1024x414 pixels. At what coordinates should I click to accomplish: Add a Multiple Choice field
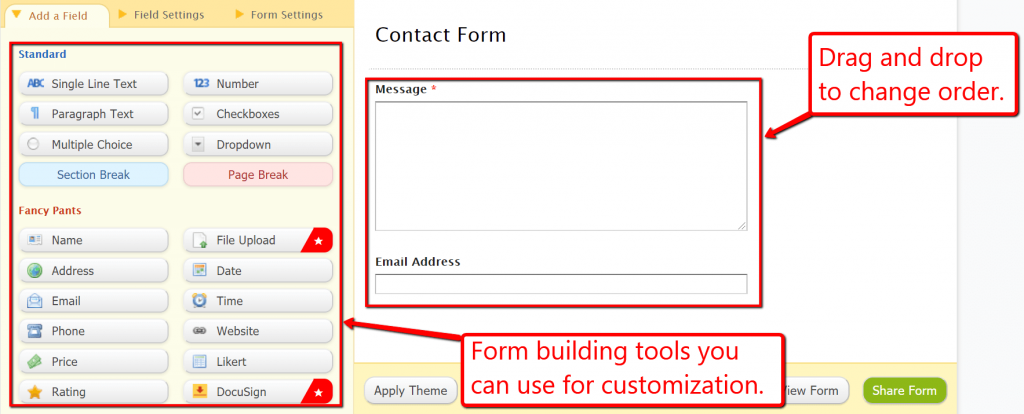93,144
